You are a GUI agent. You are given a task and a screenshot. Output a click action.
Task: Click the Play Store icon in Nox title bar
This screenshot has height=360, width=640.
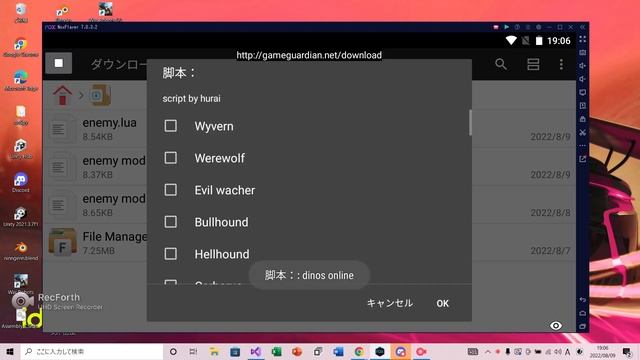click(x=507, y=27)
